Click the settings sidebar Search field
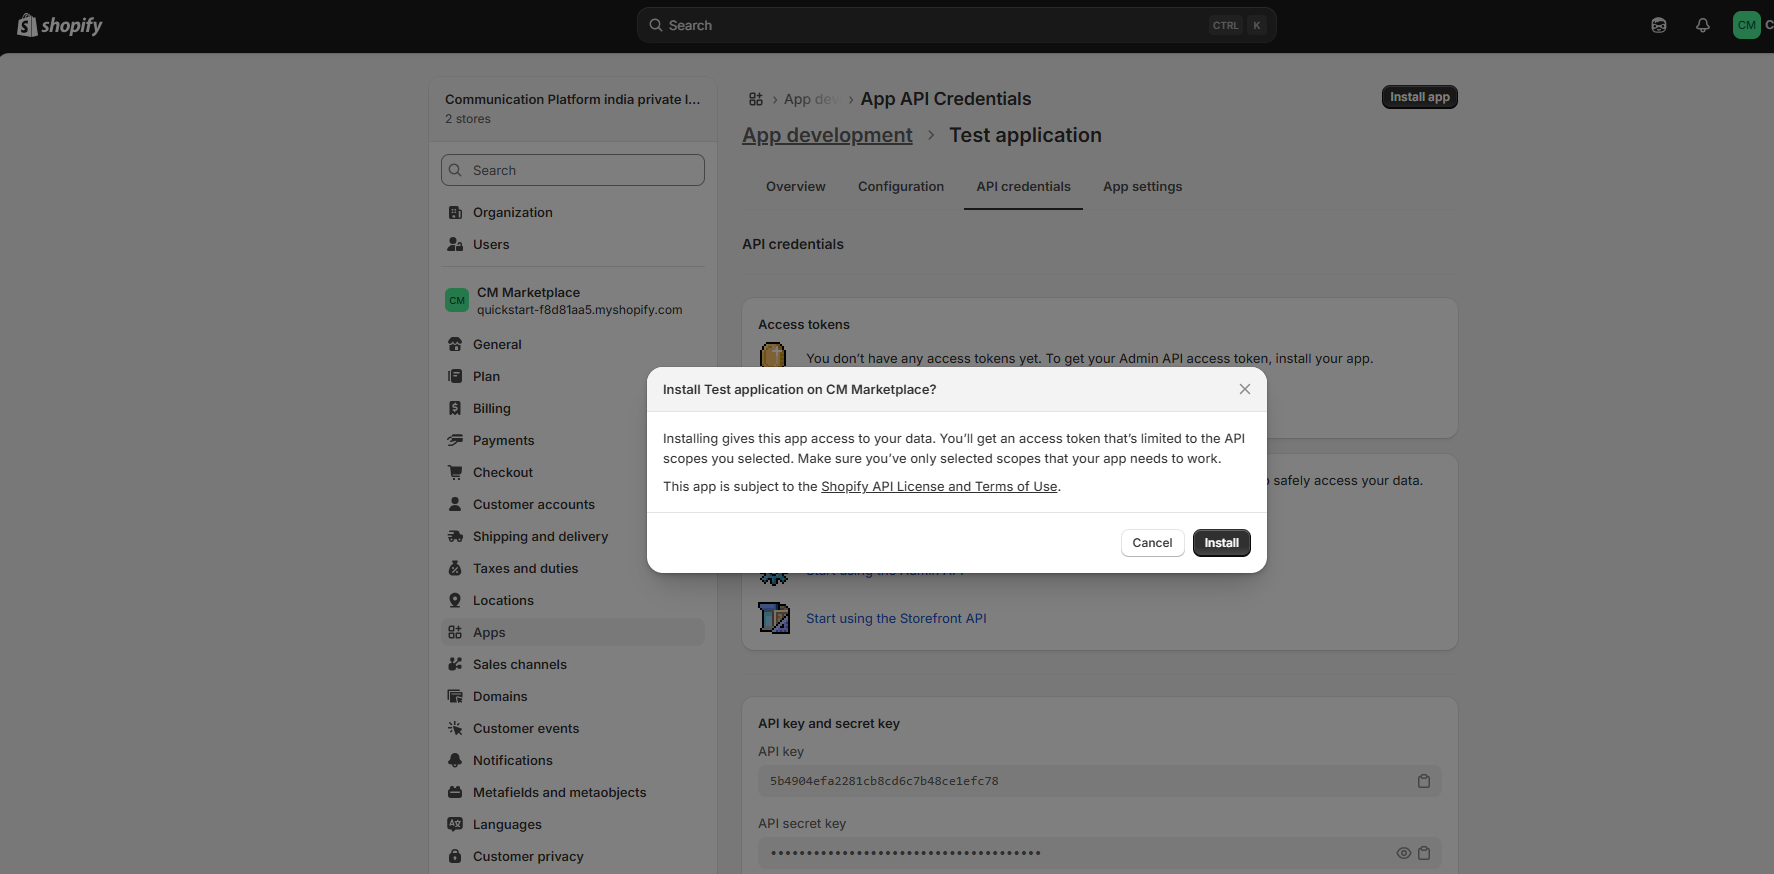Image resolution: width=1774 pixels, height=874 pixels. [x=573, y=170]
